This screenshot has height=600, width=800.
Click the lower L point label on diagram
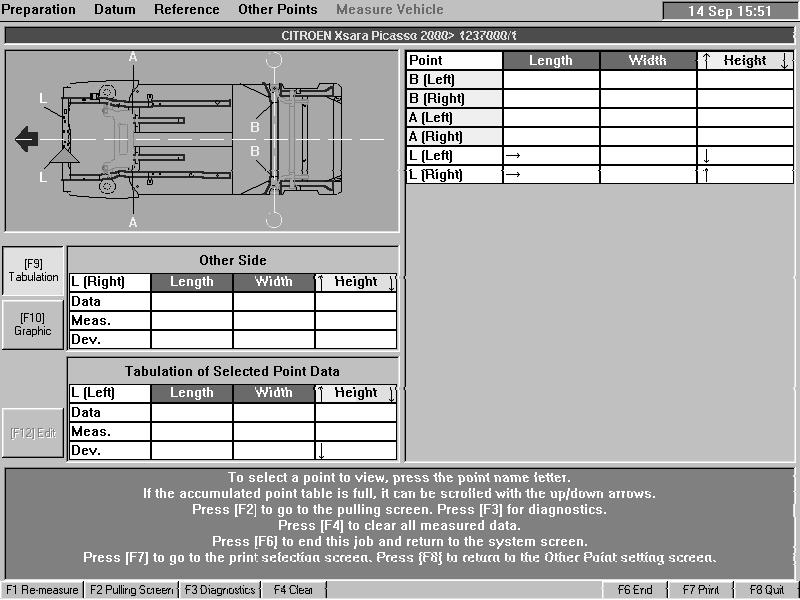tap(43, 177)
